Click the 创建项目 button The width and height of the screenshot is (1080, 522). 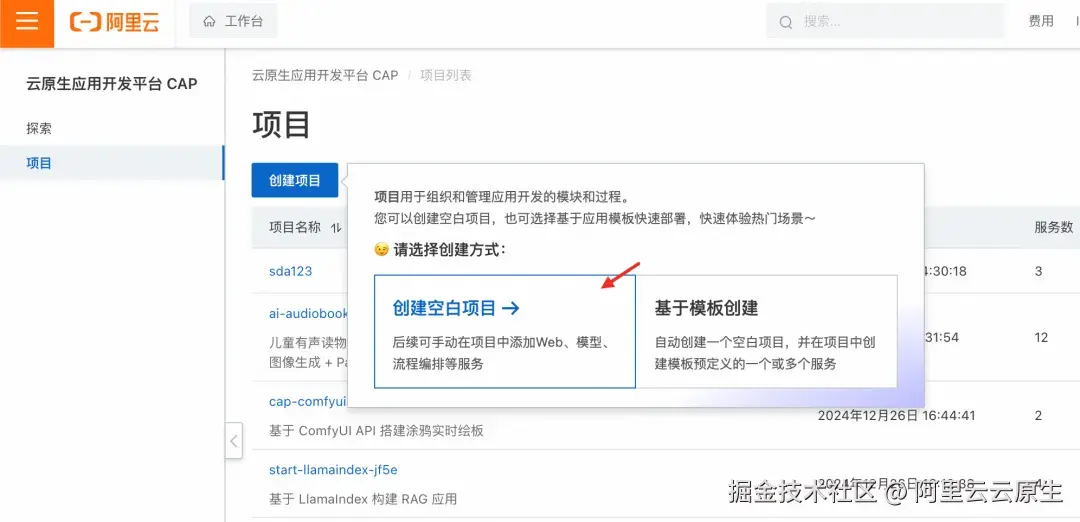point(295,180)
